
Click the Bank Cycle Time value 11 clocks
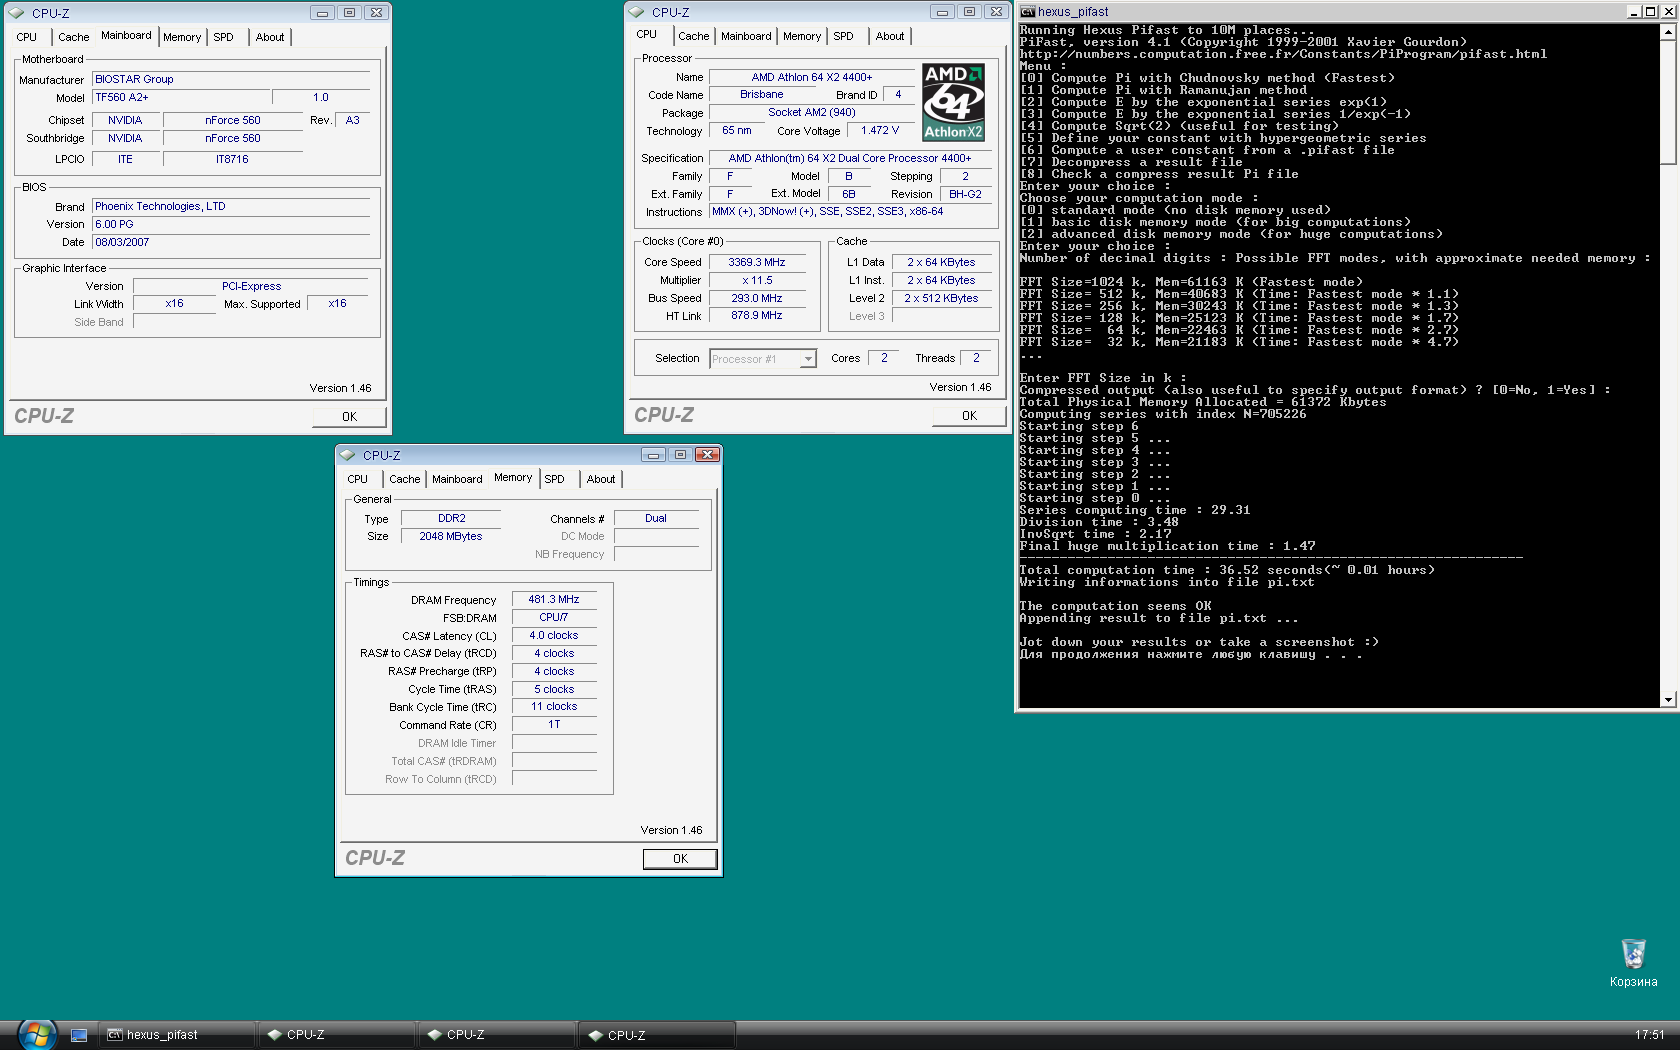(554, 706)
